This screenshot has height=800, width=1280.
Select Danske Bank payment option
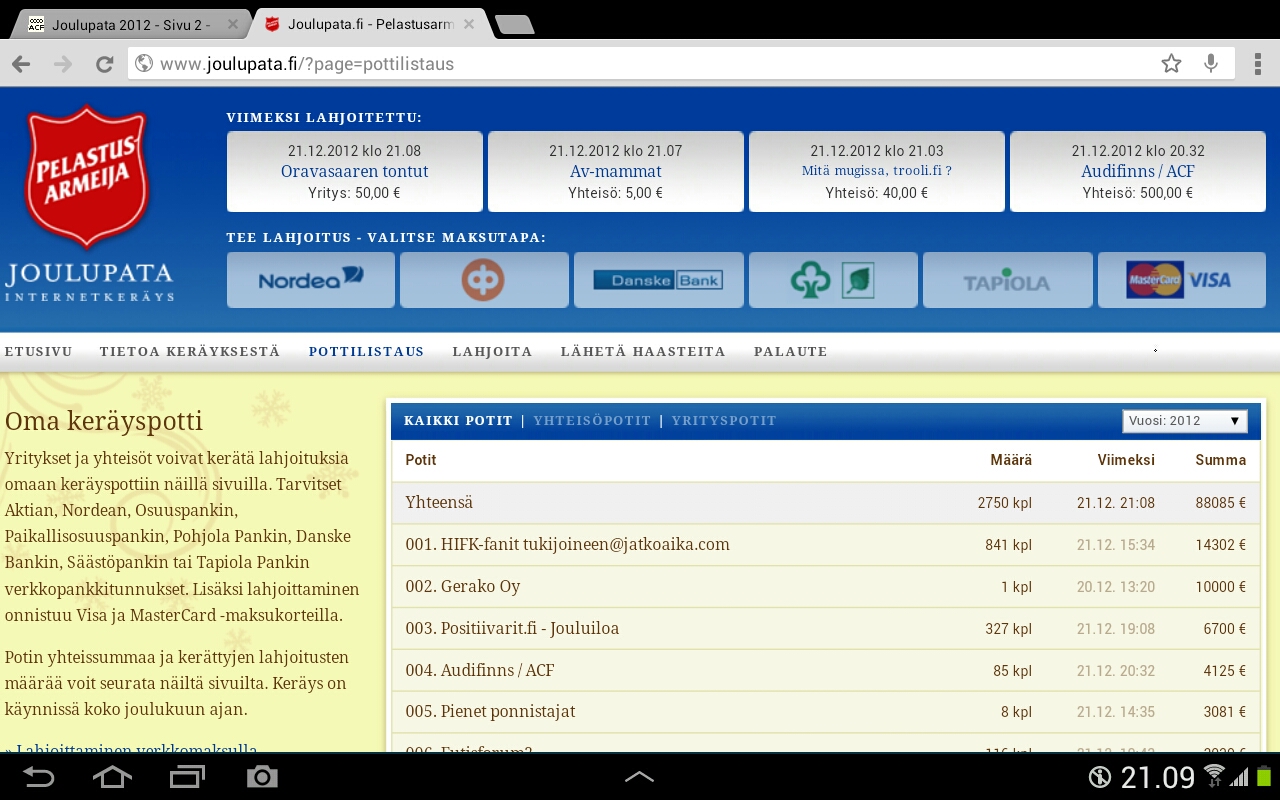coord(658,280)
